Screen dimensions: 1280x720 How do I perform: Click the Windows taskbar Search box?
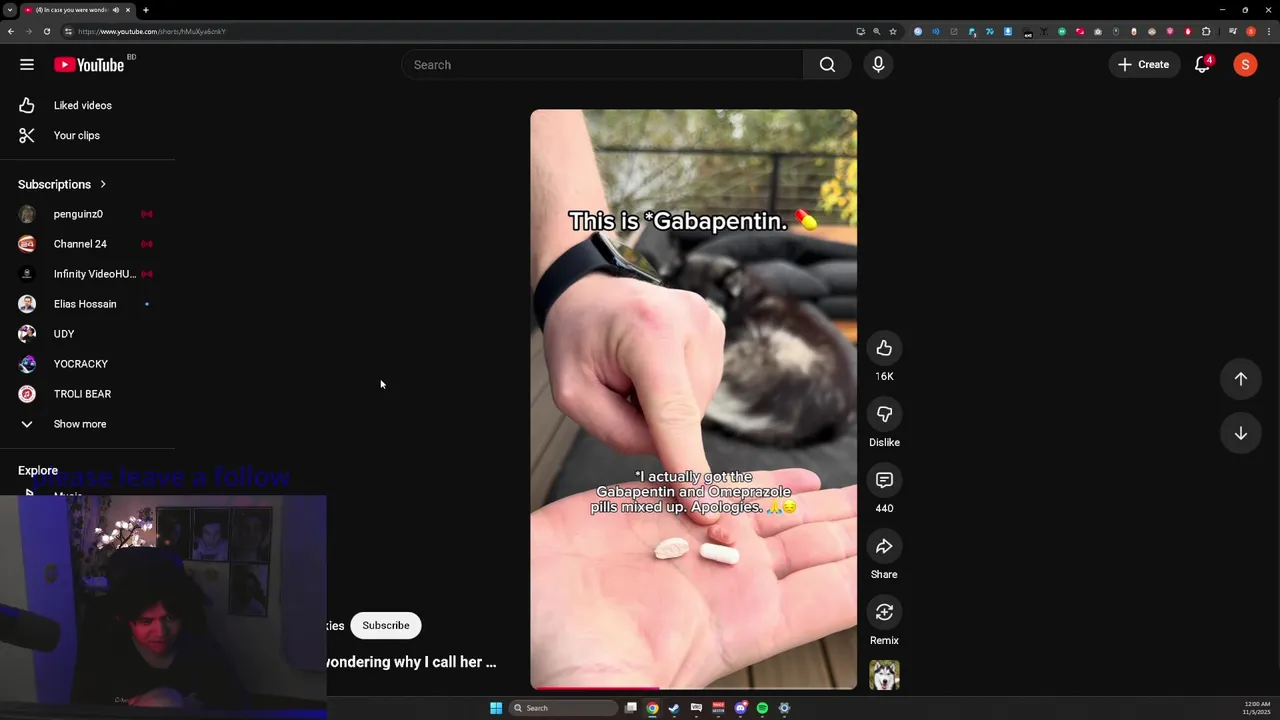(x=563, y=708)
